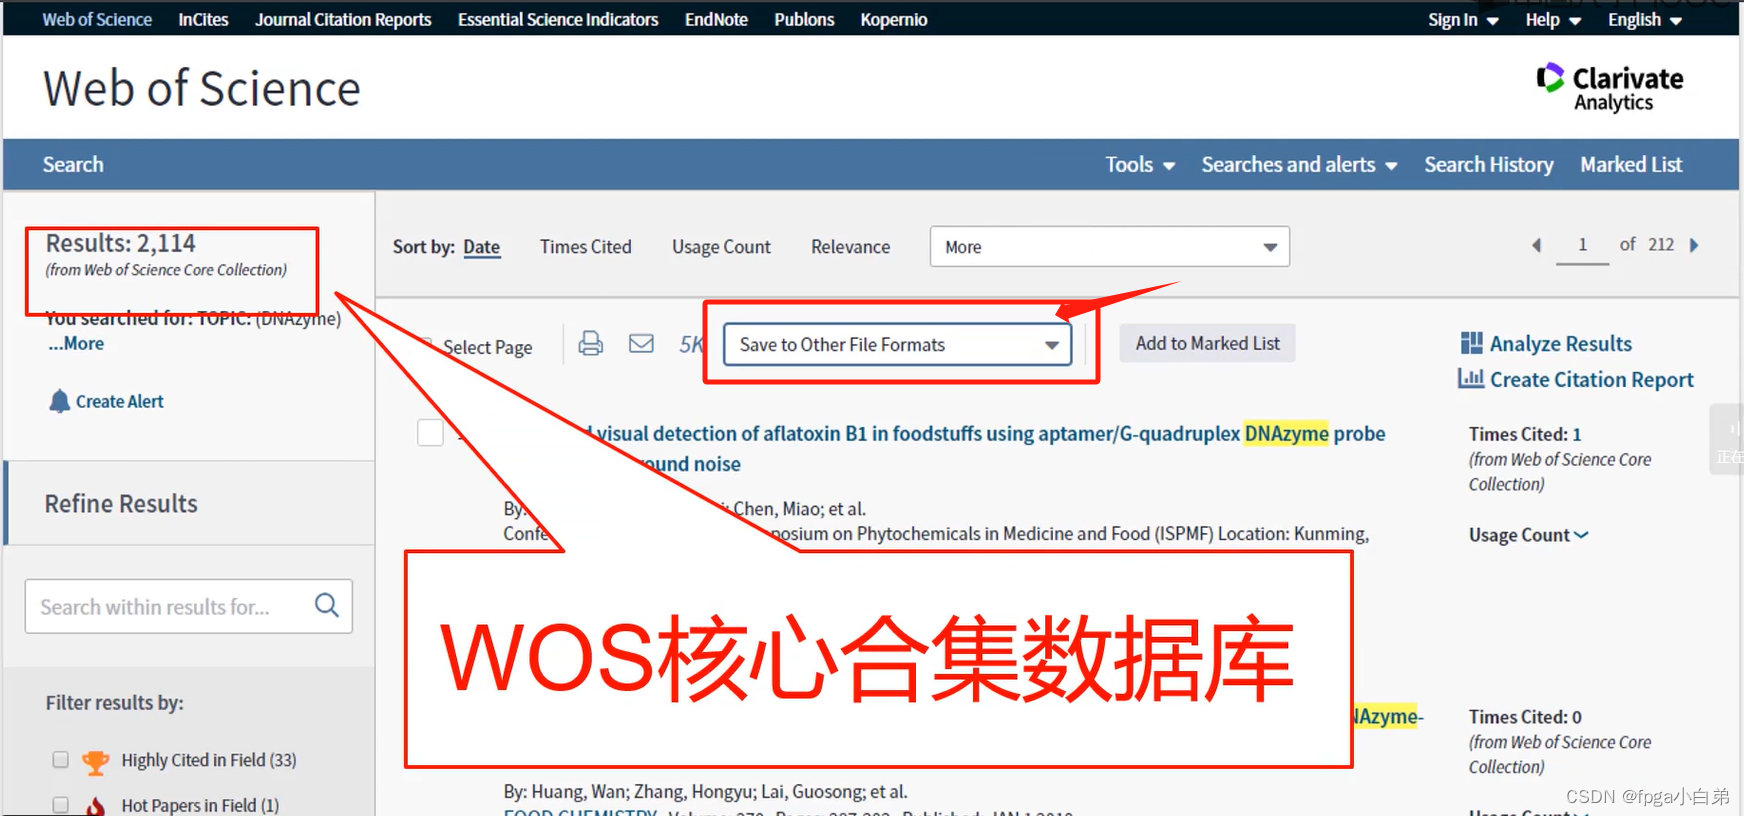Open the Web of Science top tab
Viewport: 1744px width, 816px height.
(97, 20)
